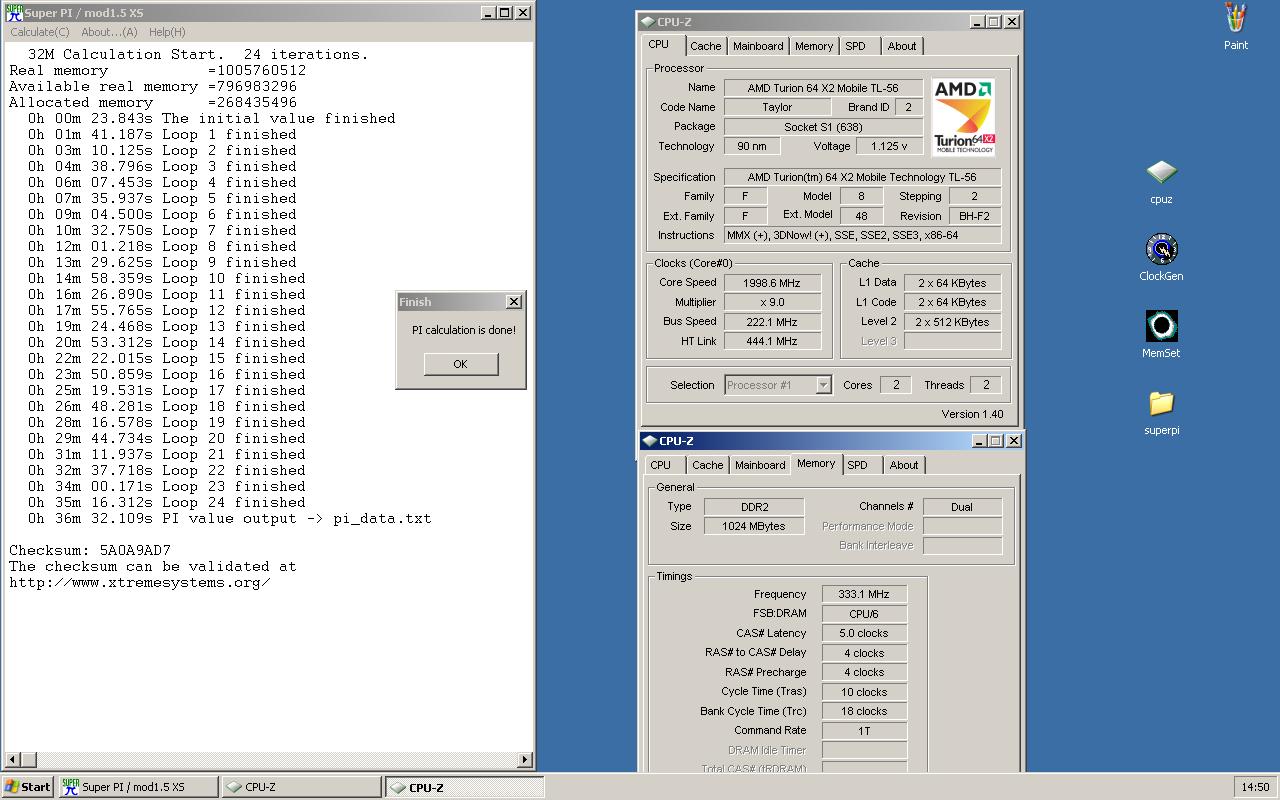Click OK in the Finish dialog

coord(460,364)
